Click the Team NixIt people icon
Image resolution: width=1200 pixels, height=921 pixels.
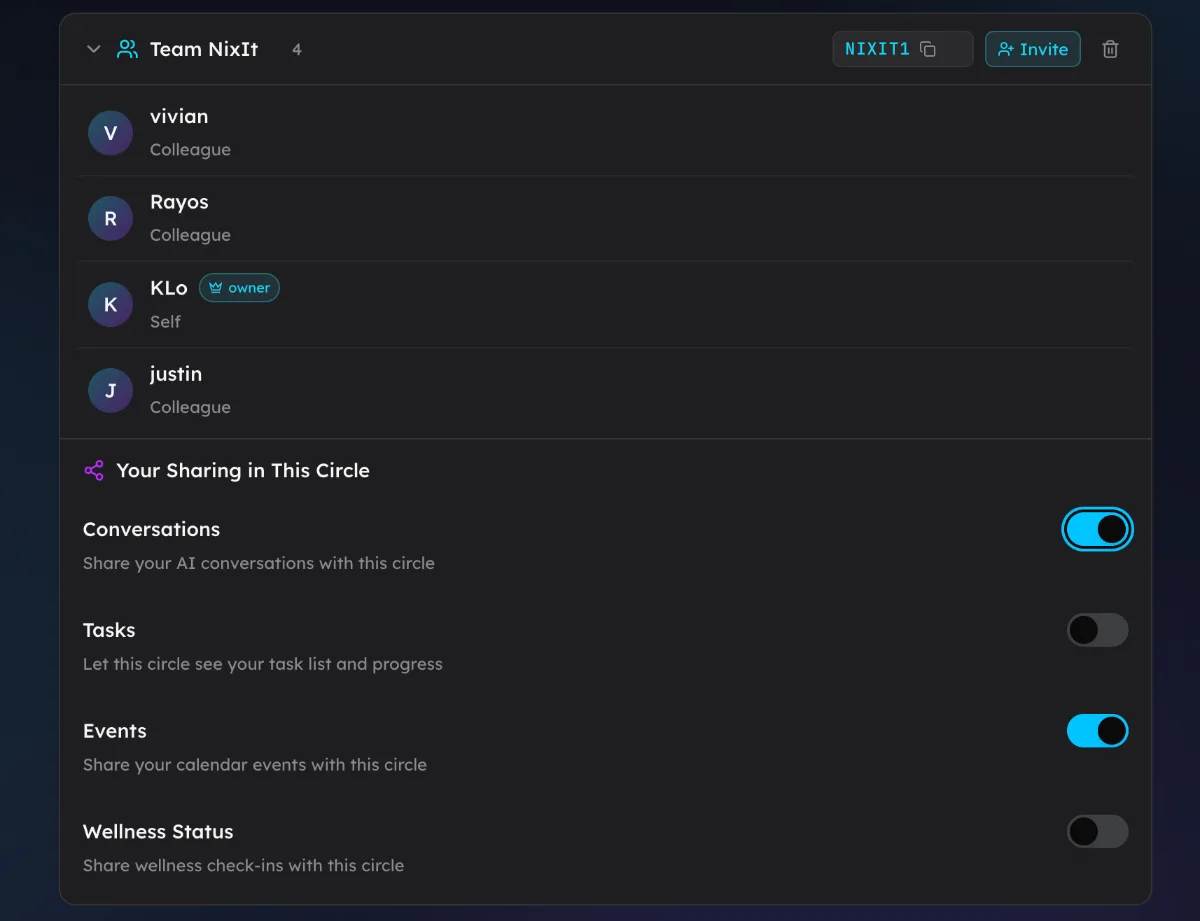tap(127, 49)
